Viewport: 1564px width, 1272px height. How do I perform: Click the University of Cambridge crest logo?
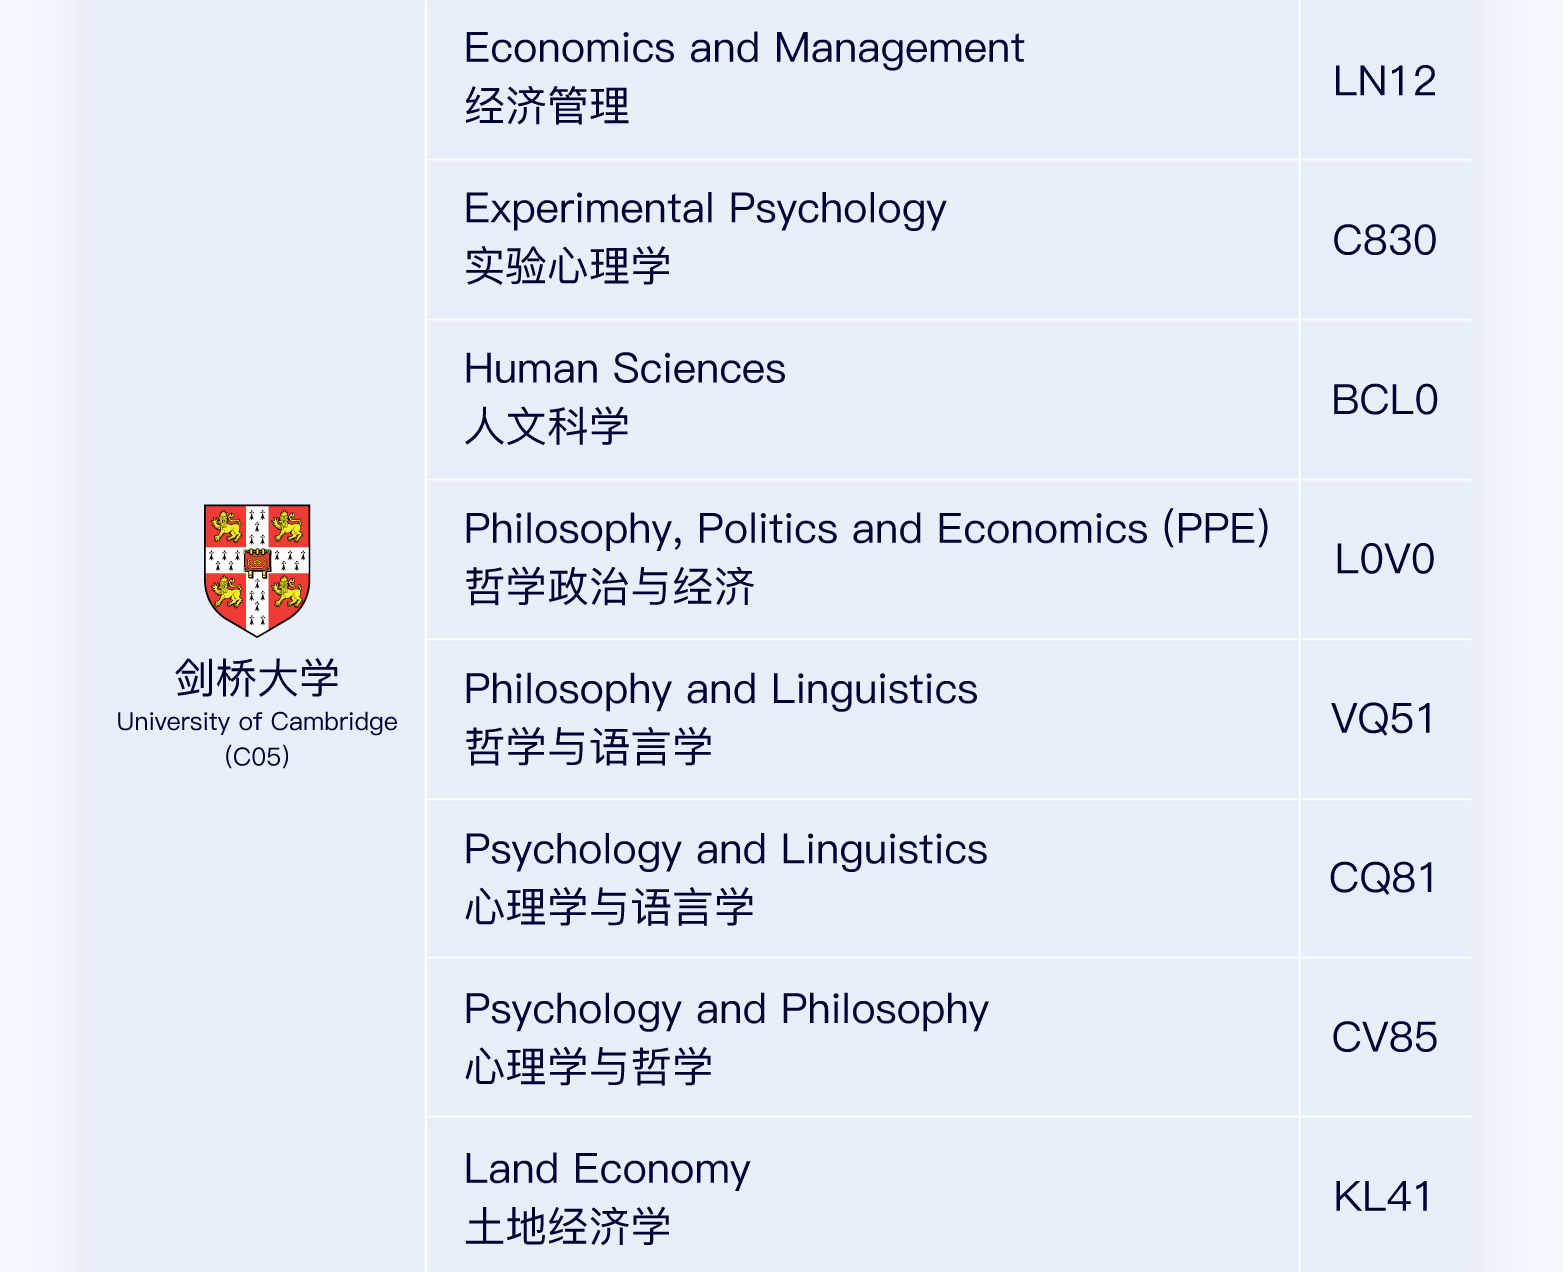click(x=257, y=570)
